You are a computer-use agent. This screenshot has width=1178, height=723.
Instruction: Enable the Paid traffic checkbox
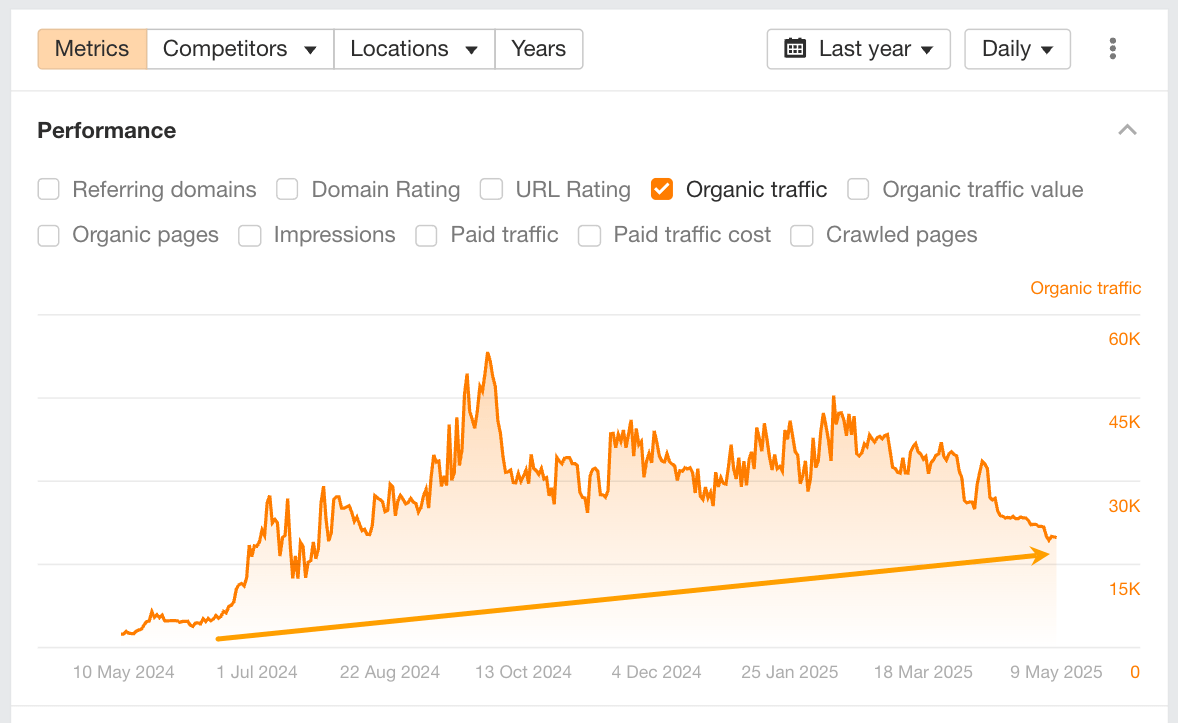427,235
